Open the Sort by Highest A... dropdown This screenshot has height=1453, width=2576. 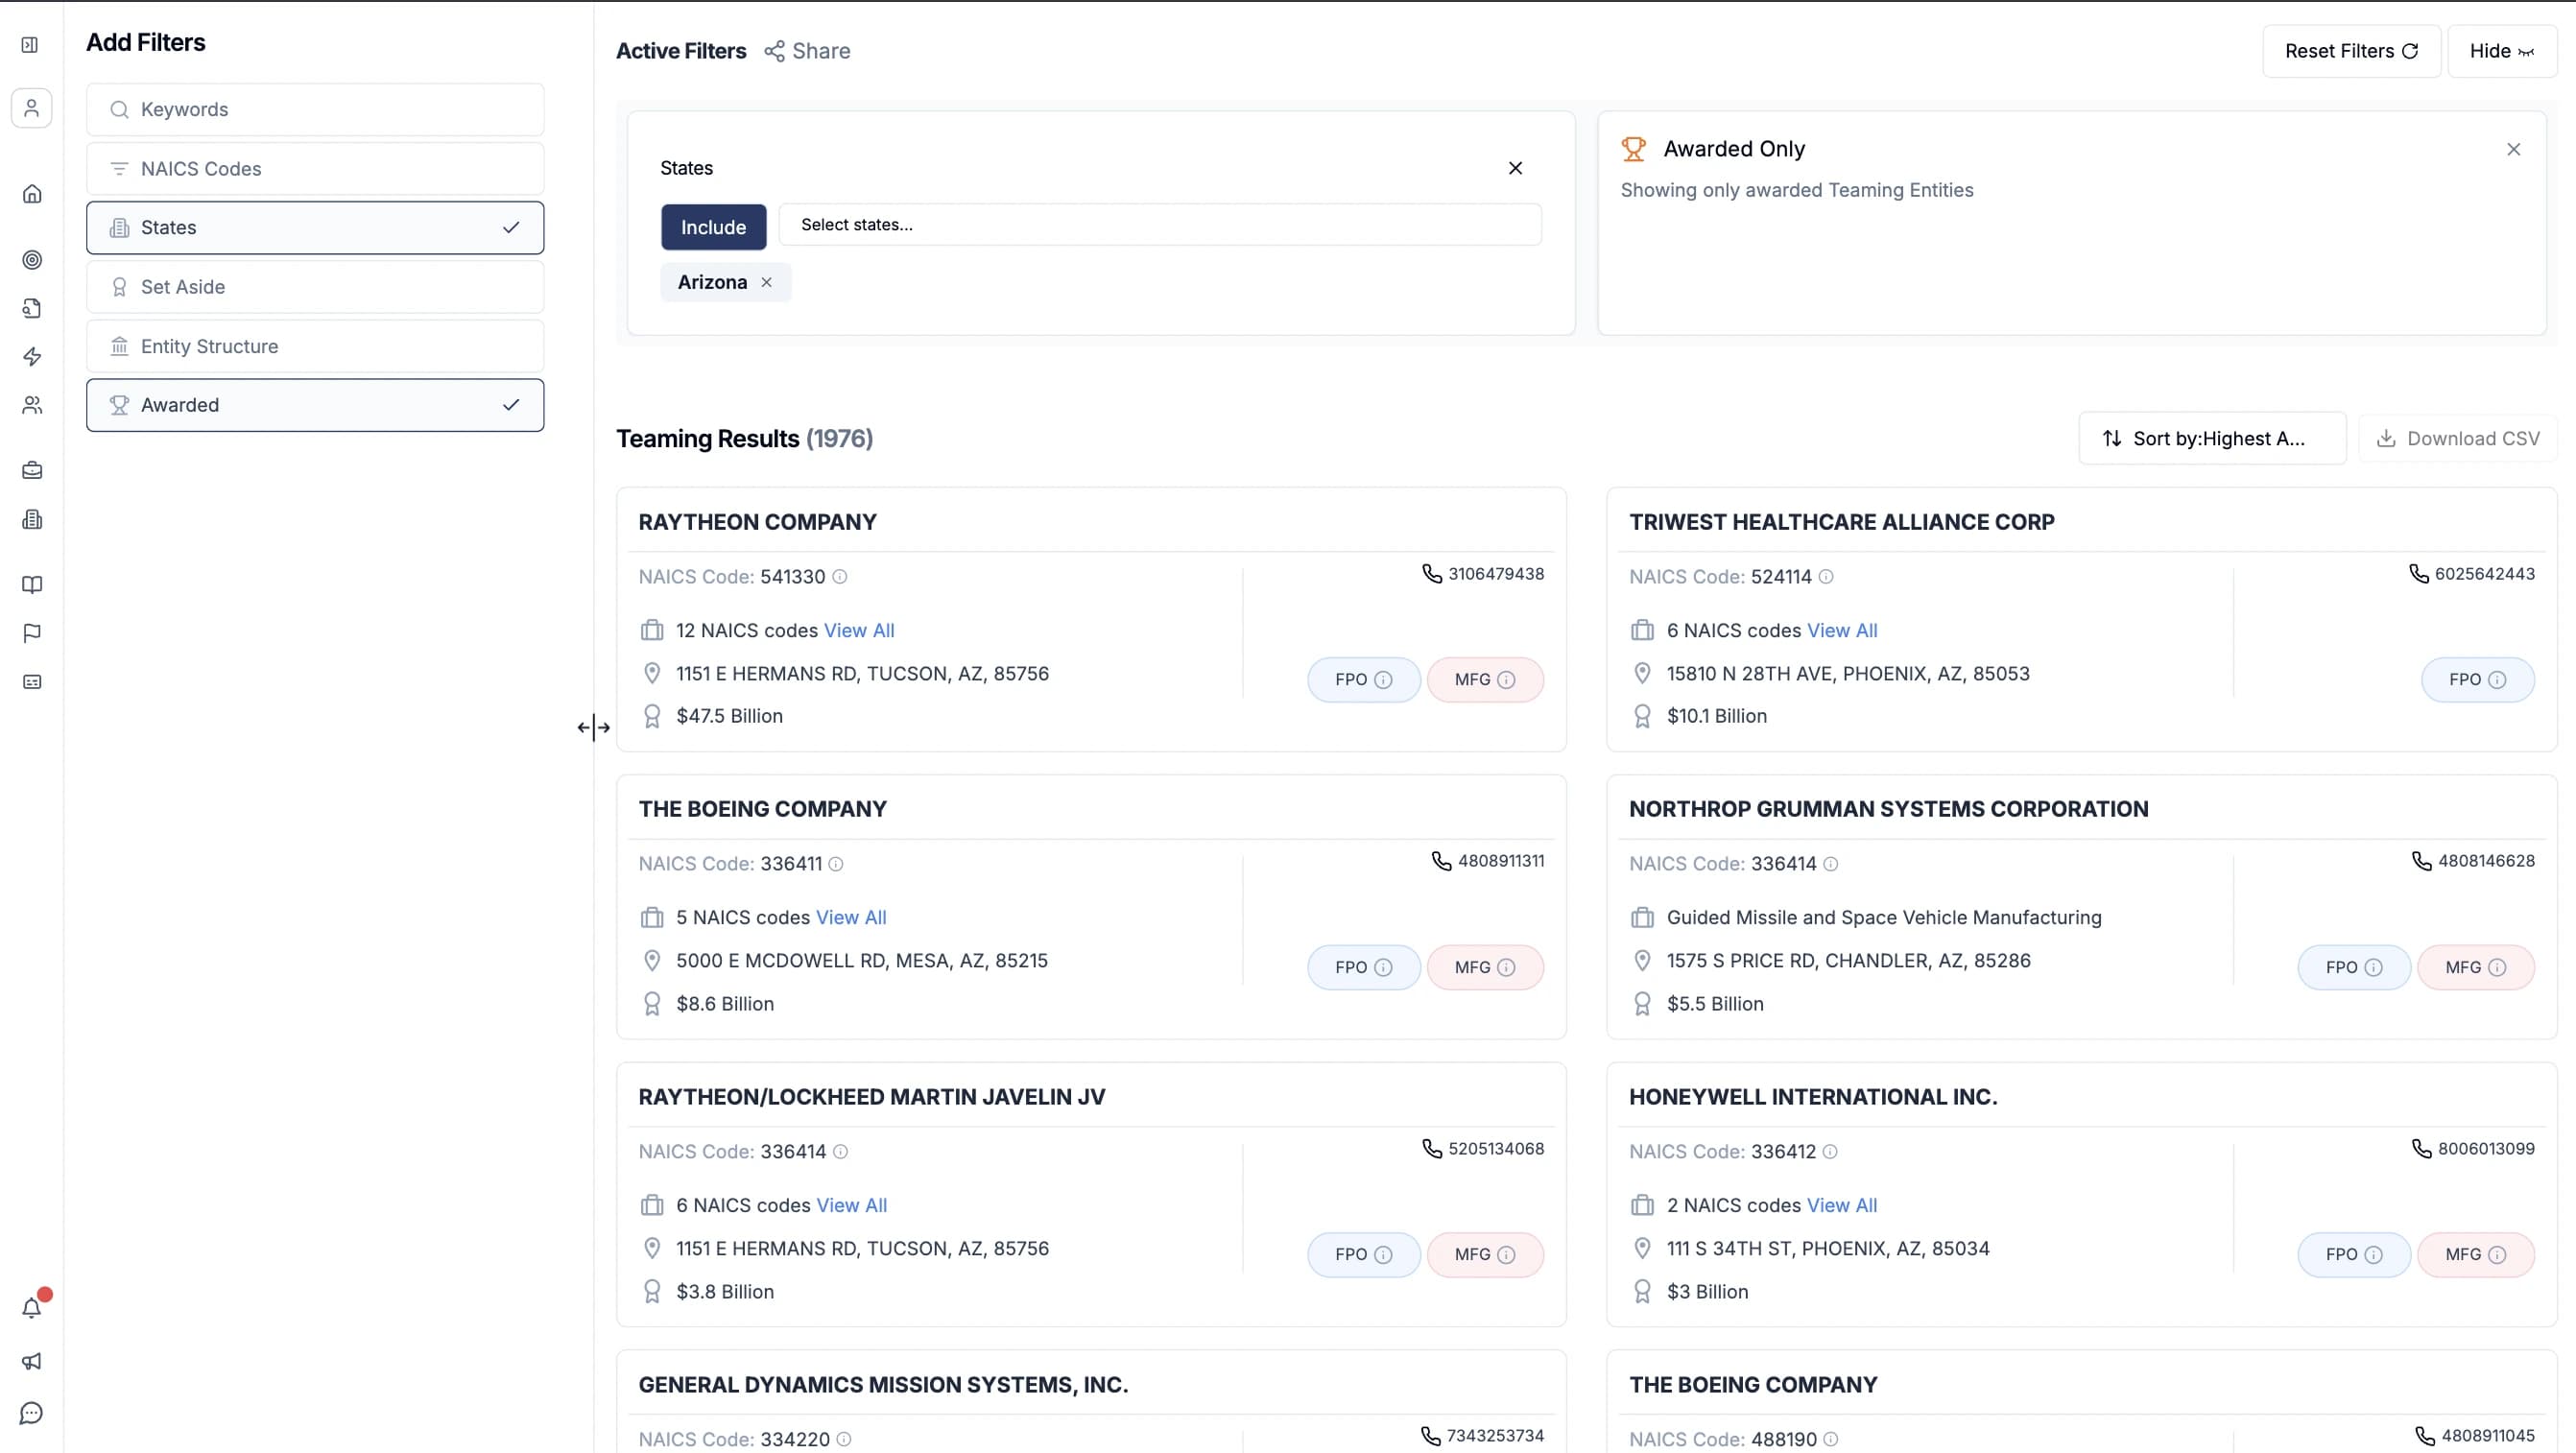pos(2212,439)
